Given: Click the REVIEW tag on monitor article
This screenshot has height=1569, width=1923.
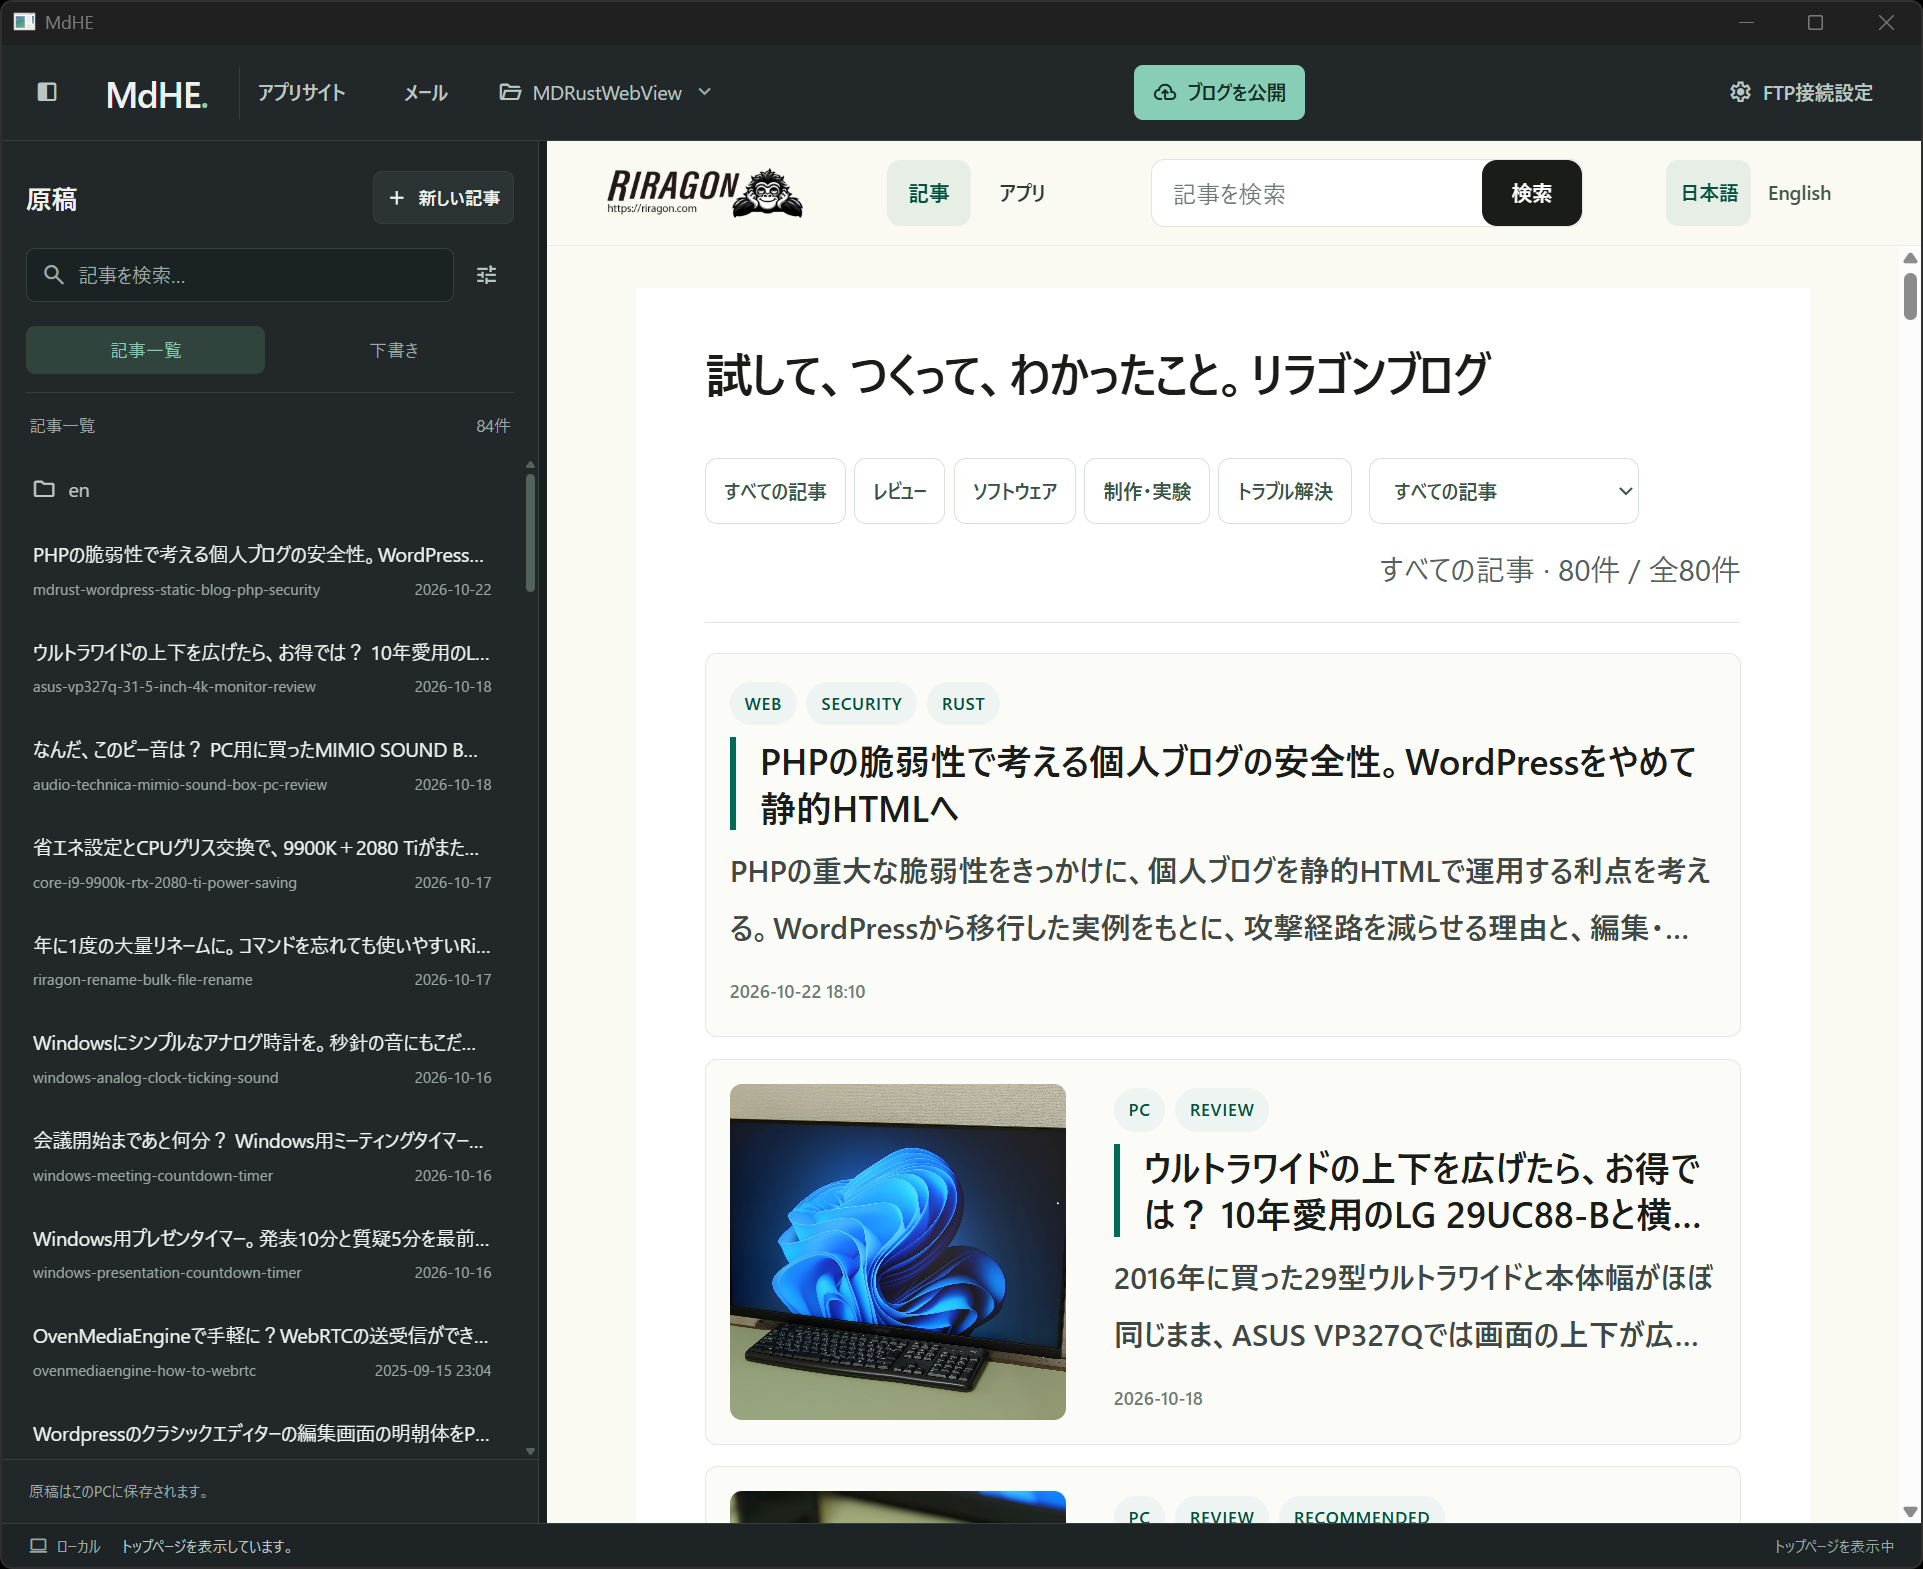Looking at the screenshot, I should pos(1221,1110).
